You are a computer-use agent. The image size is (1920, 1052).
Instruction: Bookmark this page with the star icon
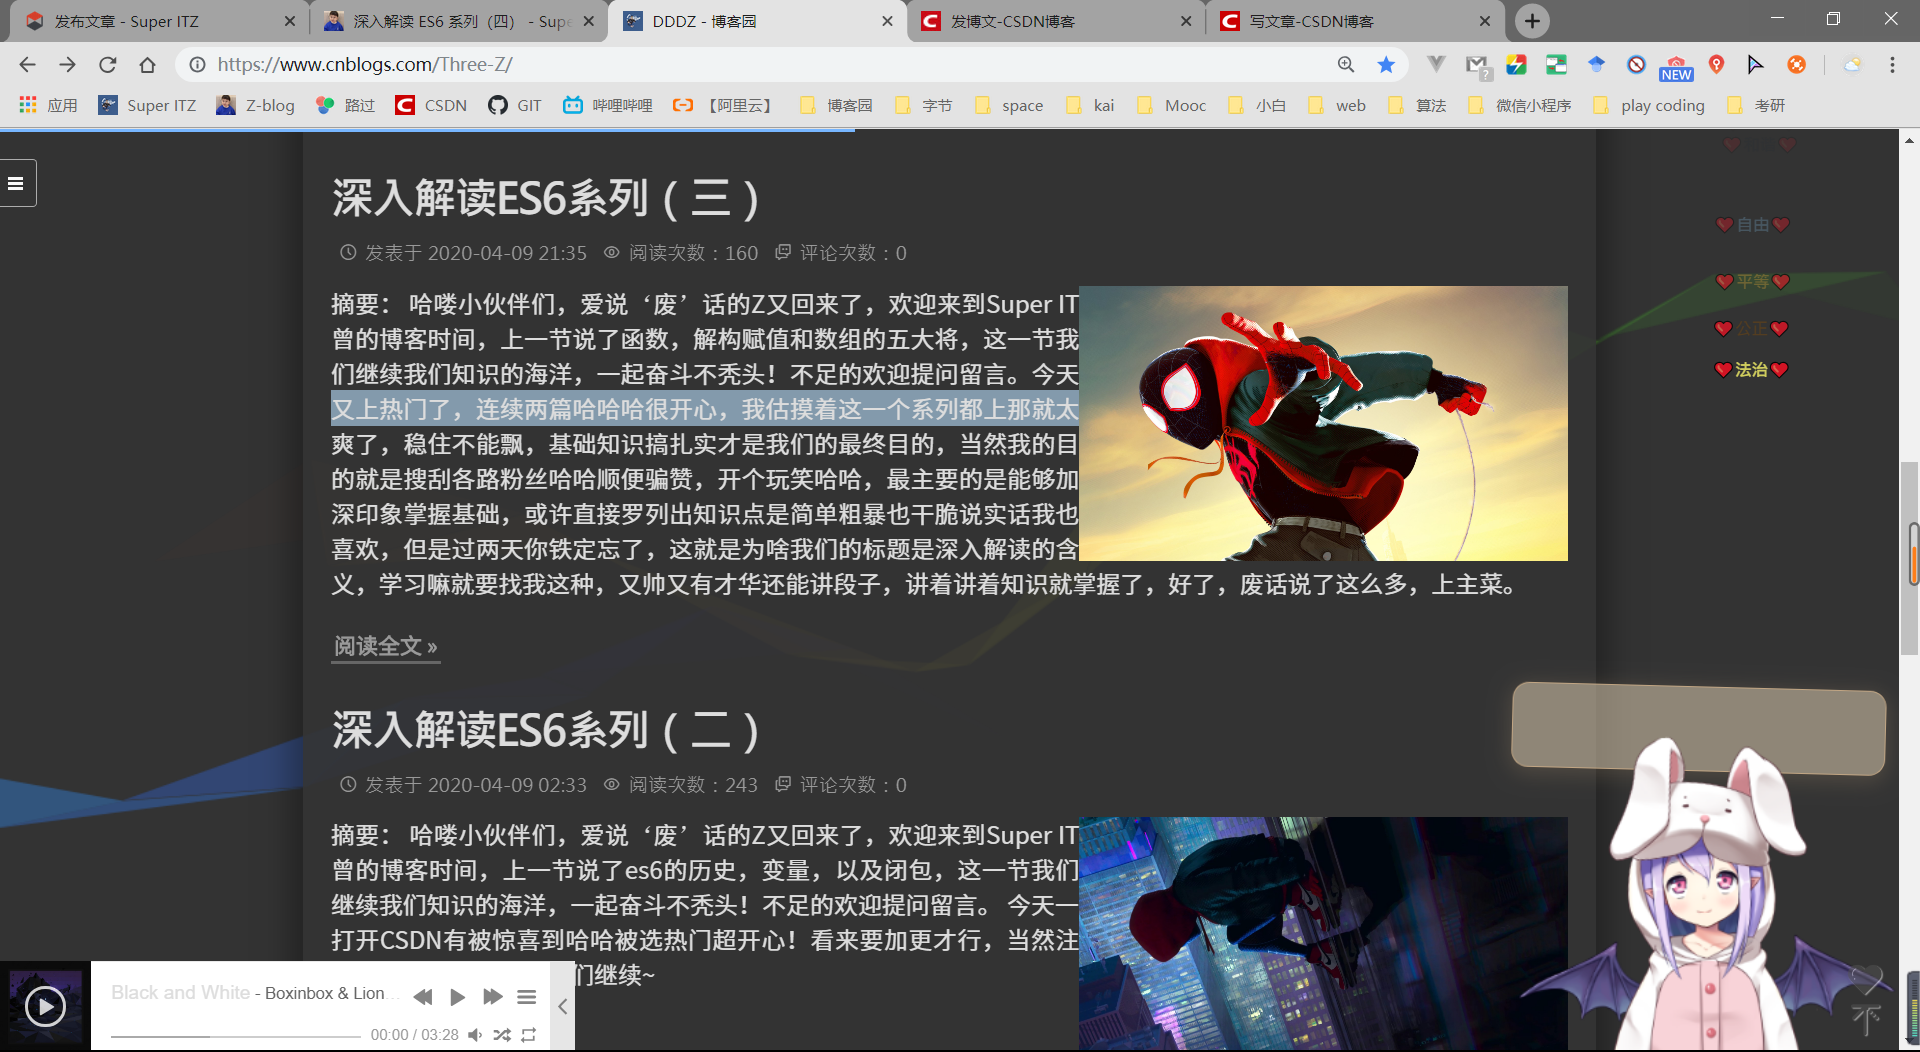tap(1385, 64)
